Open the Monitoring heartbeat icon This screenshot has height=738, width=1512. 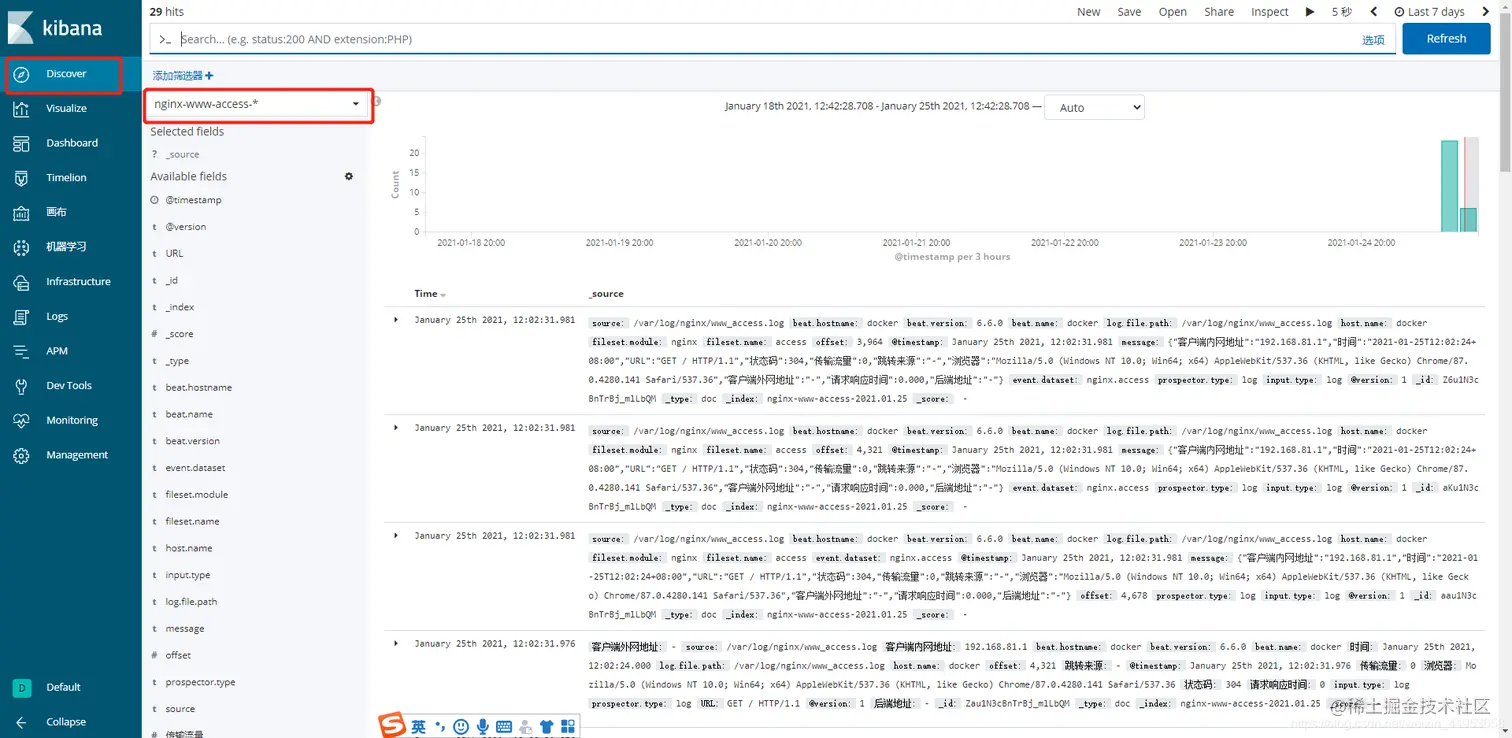point(22,420)
